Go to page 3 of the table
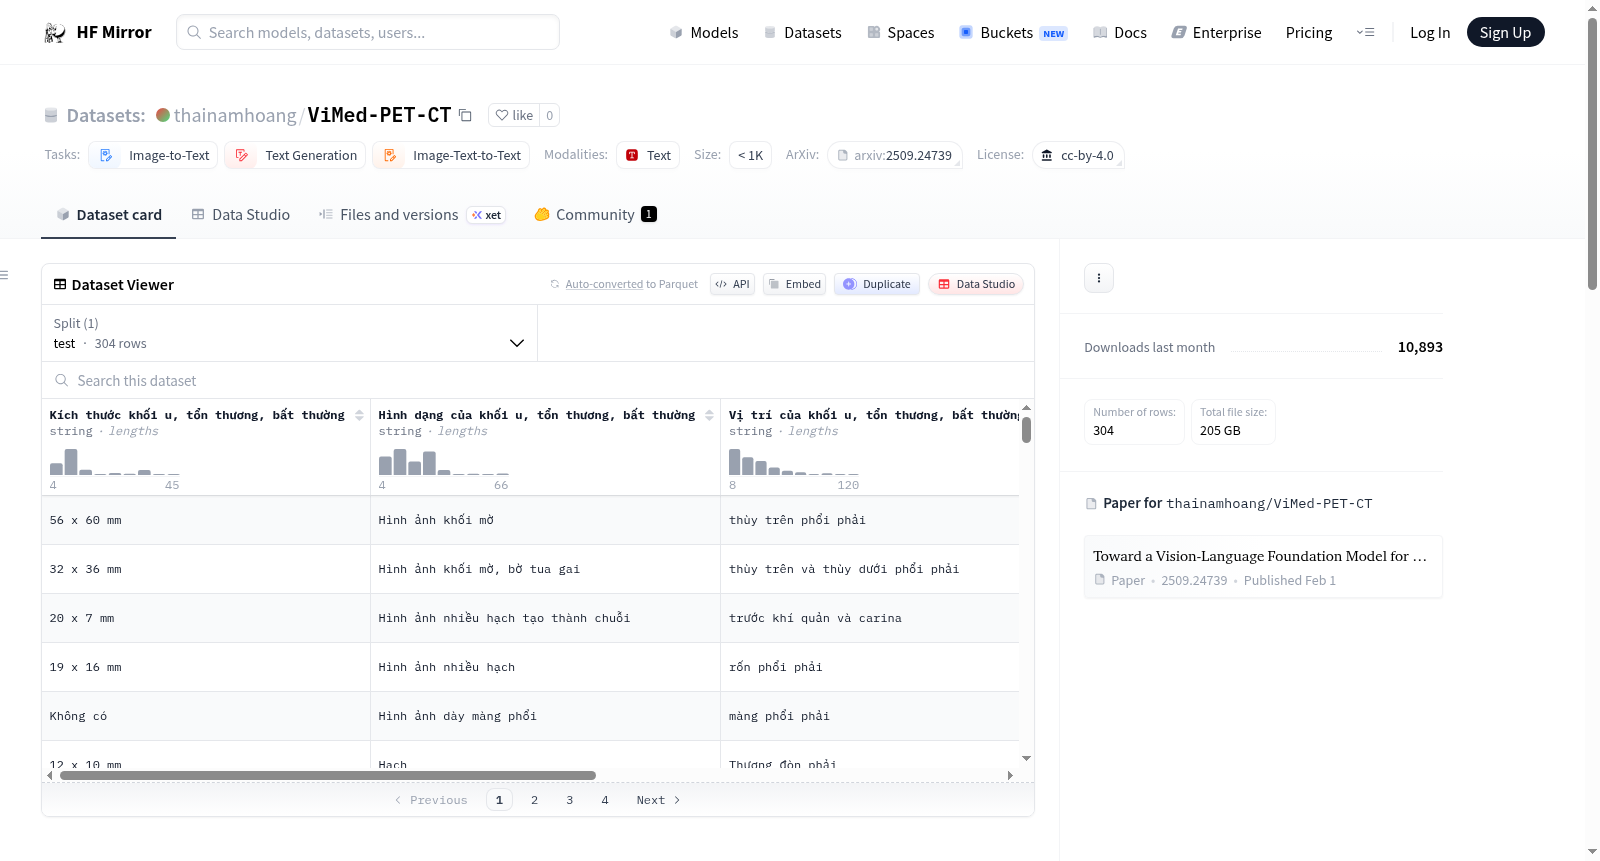The height and width of the screenshot is (861, 1600). [x=570, y=800]
